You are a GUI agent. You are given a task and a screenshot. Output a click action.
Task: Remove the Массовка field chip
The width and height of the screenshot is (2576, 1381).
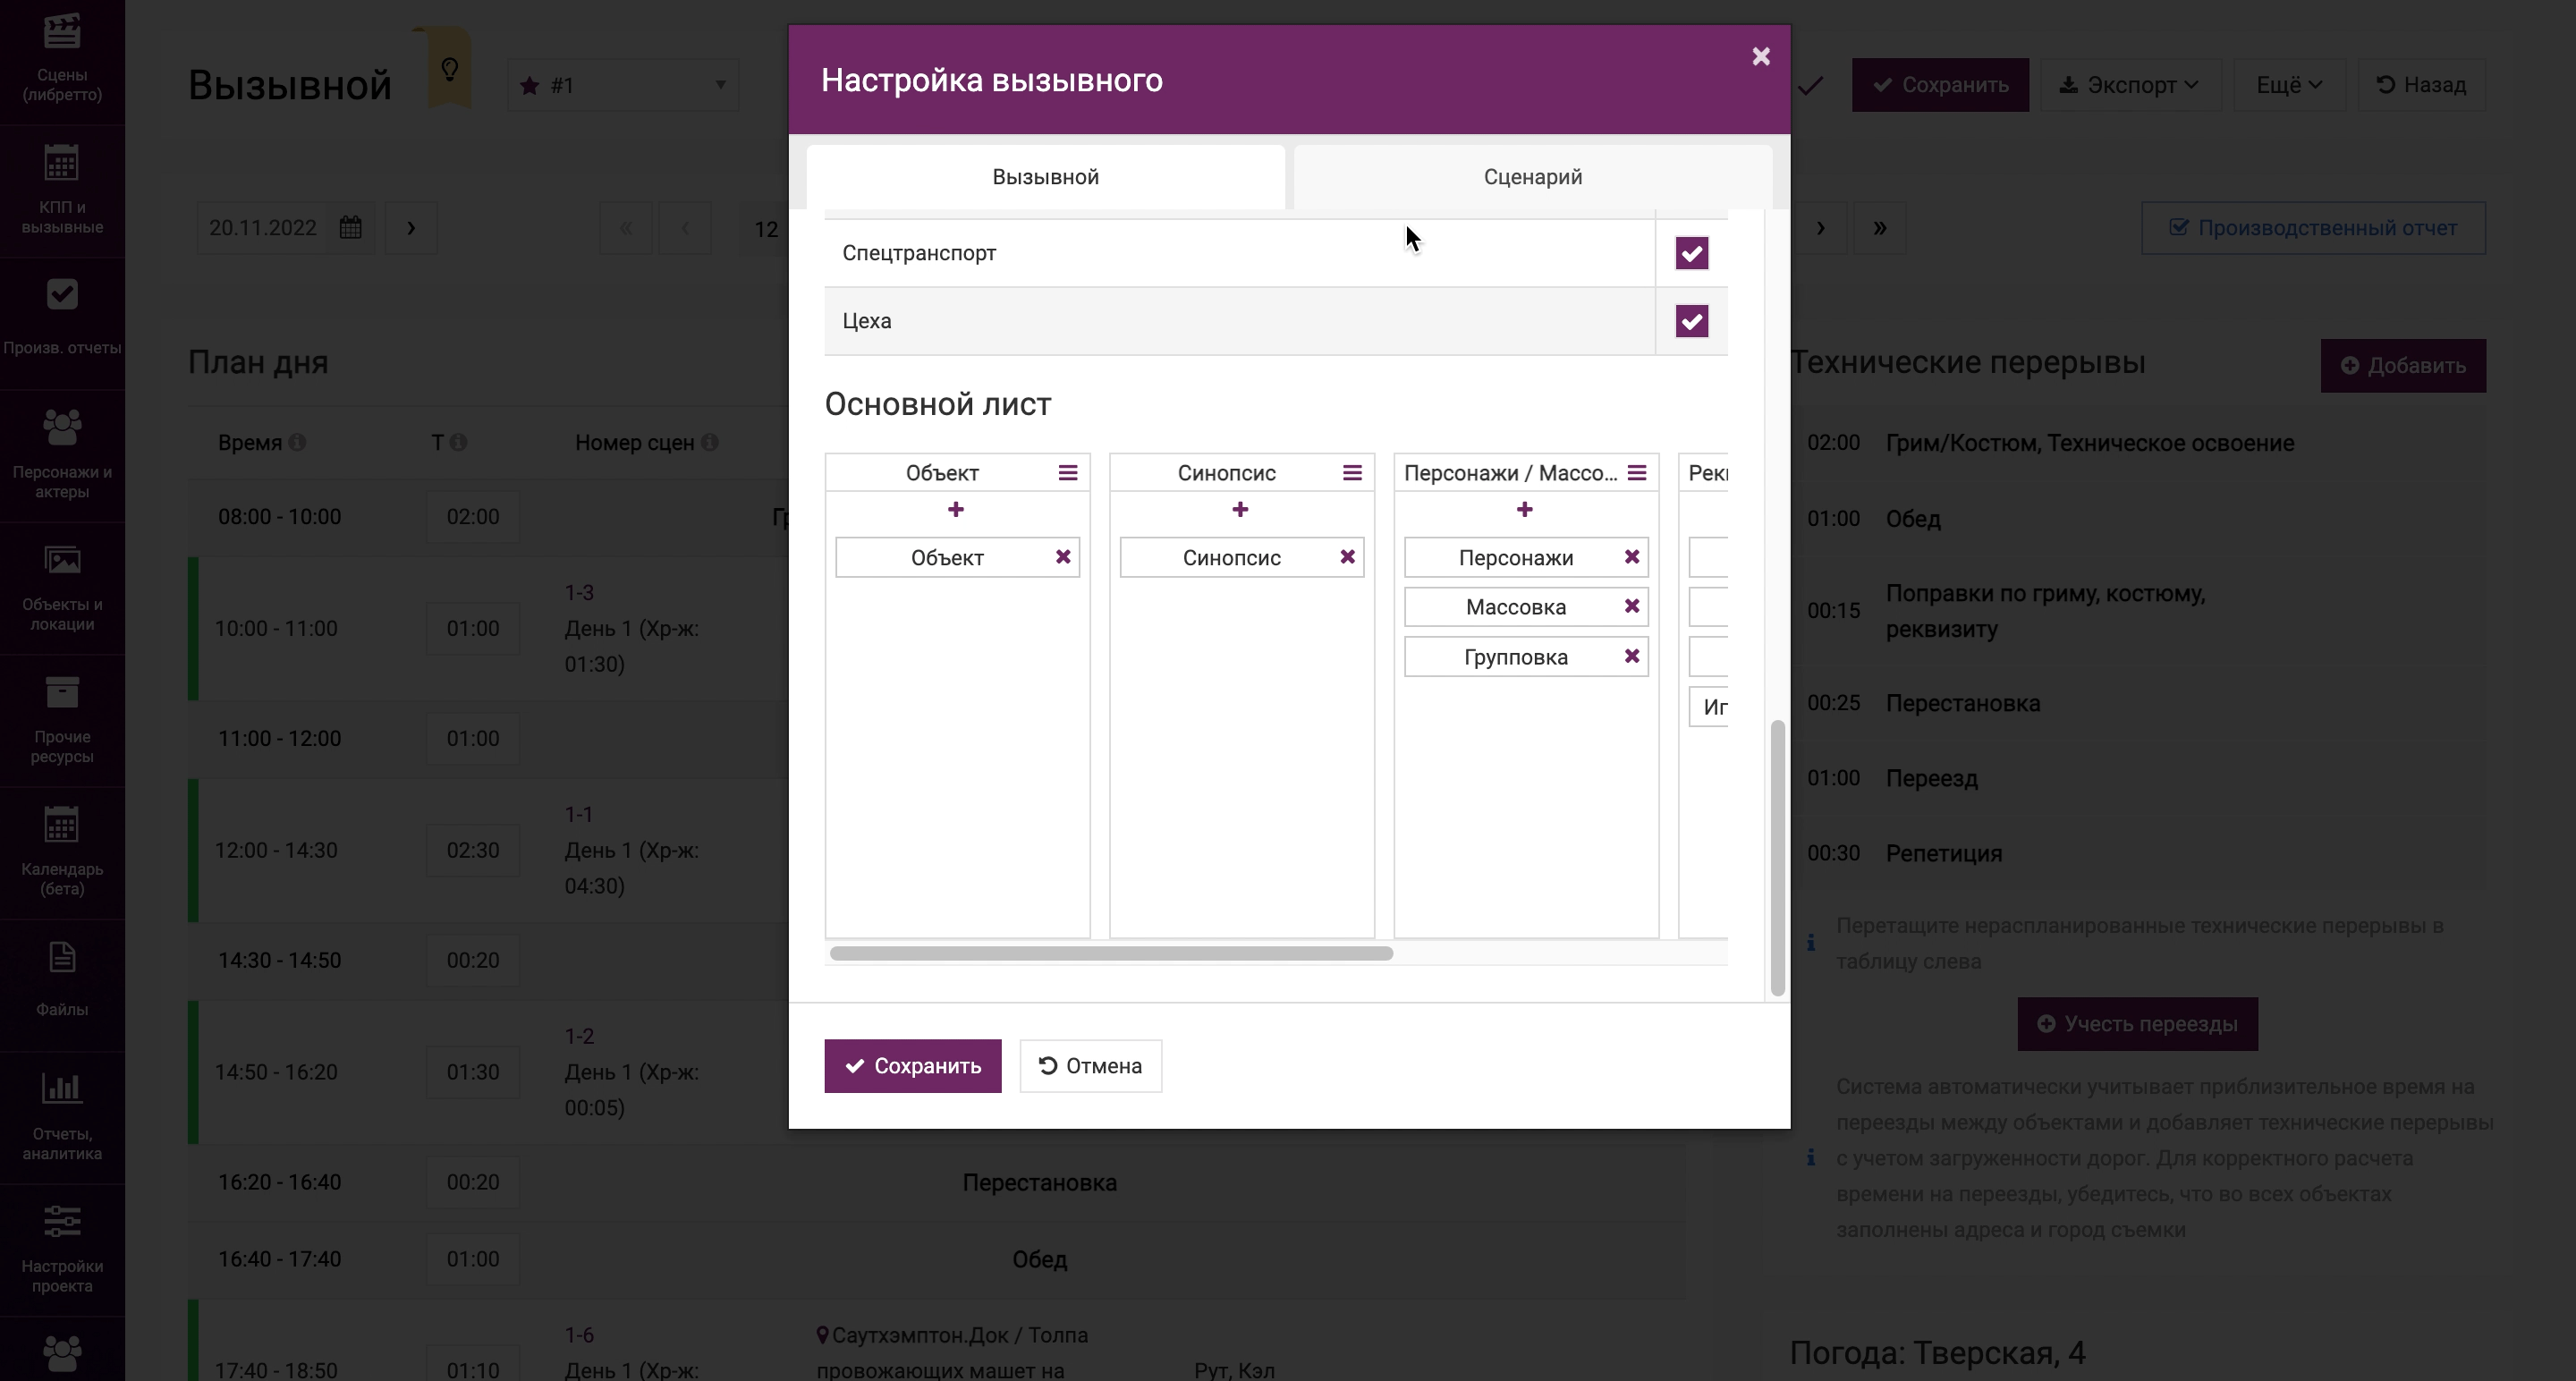coord(1632,606)
